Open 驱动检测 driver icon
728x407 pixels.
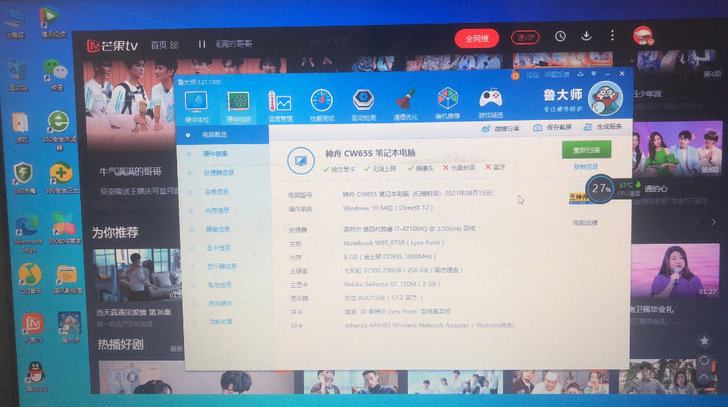coord(364,99)
